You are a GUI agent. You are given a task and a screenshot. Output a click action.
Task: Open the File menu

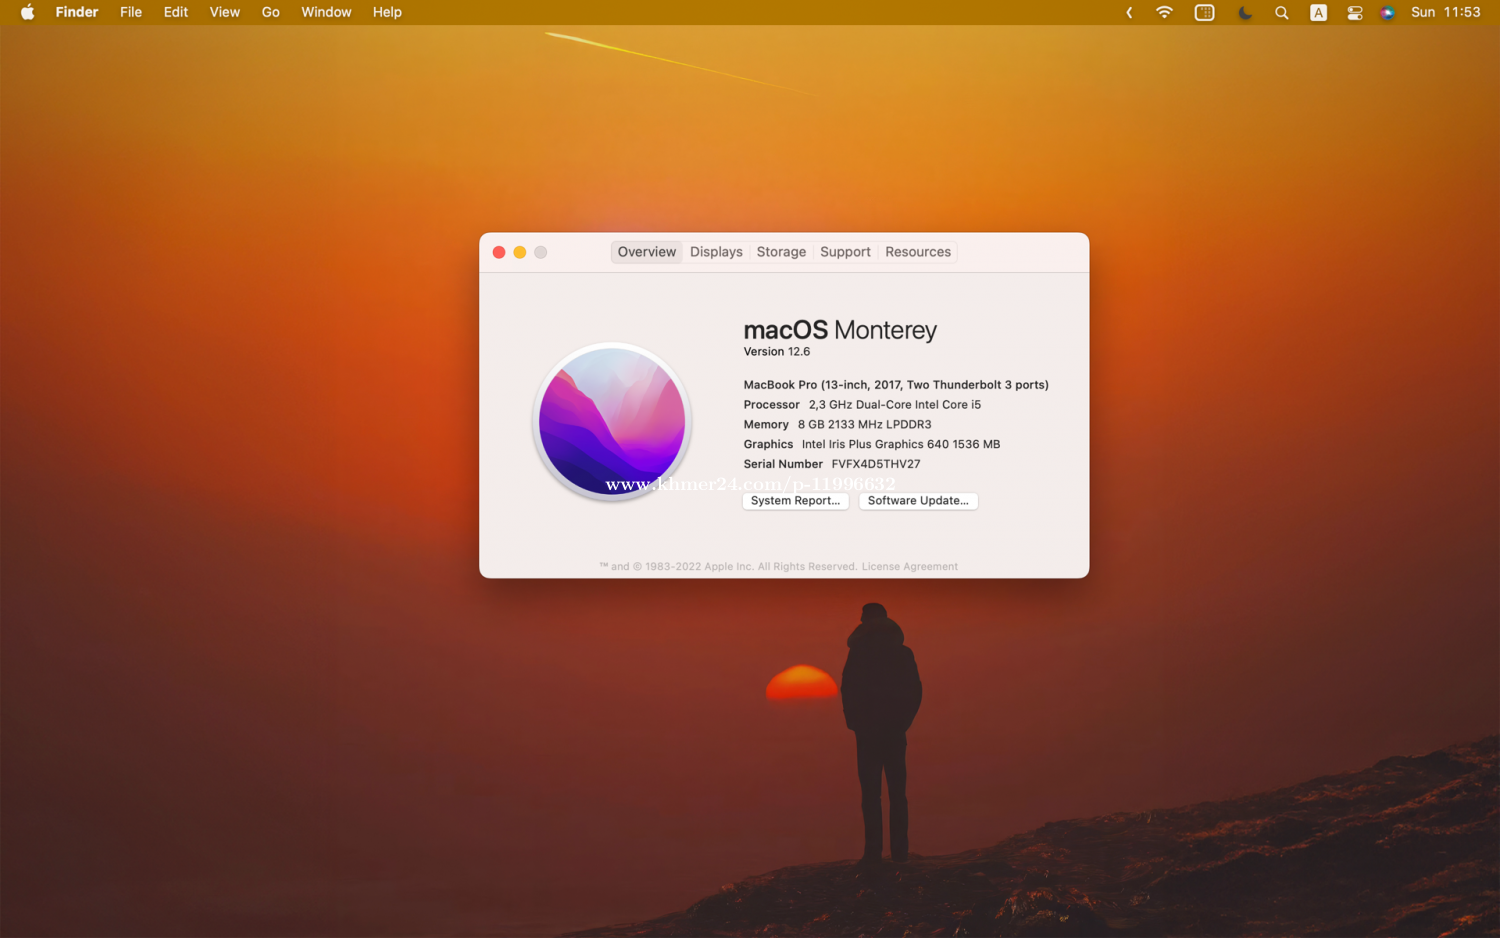131,12
